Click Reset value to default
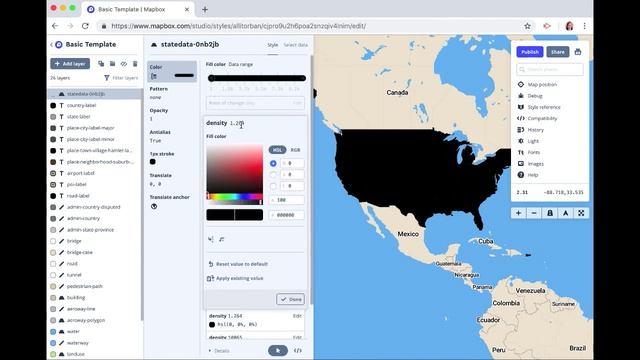Screen dimensions: 640x360 [x=238, y=264]
